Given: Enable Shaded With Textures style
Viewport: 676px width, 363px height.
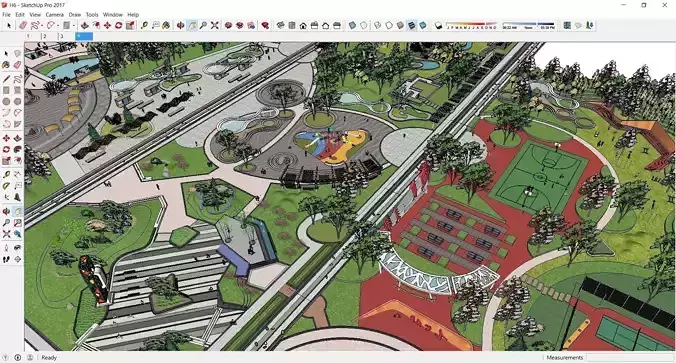Looking at the screenshot, I should point(412,25).
